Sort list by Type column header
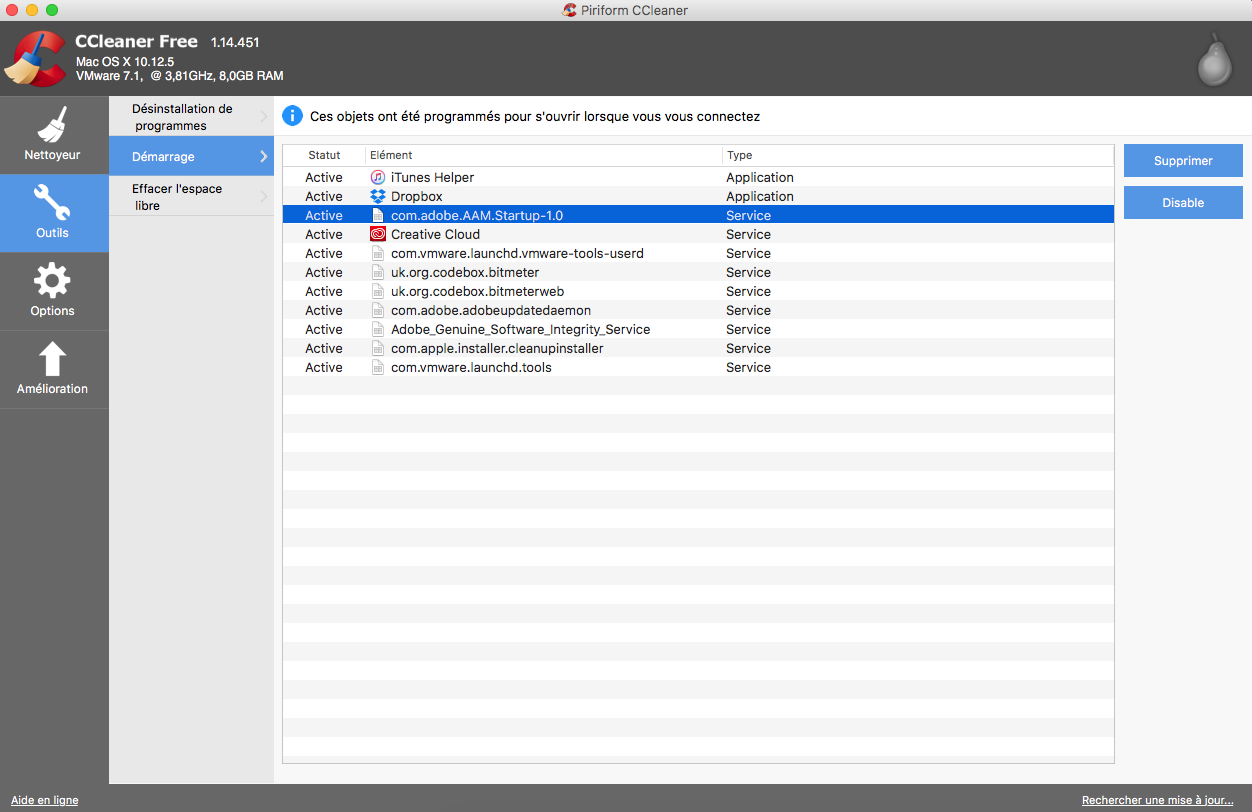Screen dimensions: 1252x812 (x=740, y=155)
